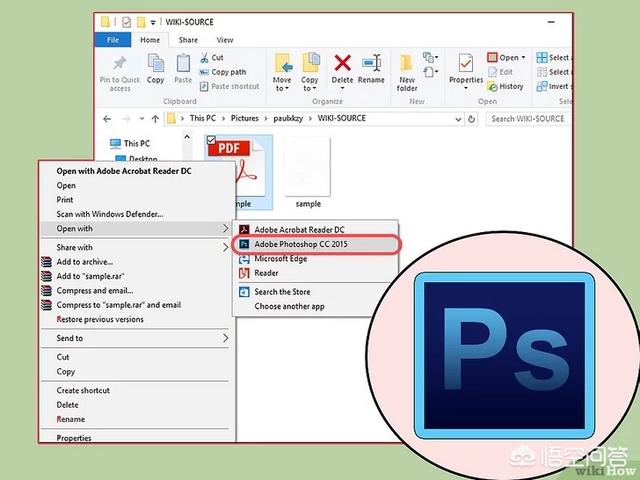Select the PDF sample file thumbnail
The height and width of the screenshot is (480, 640).
tap(238, 173)
